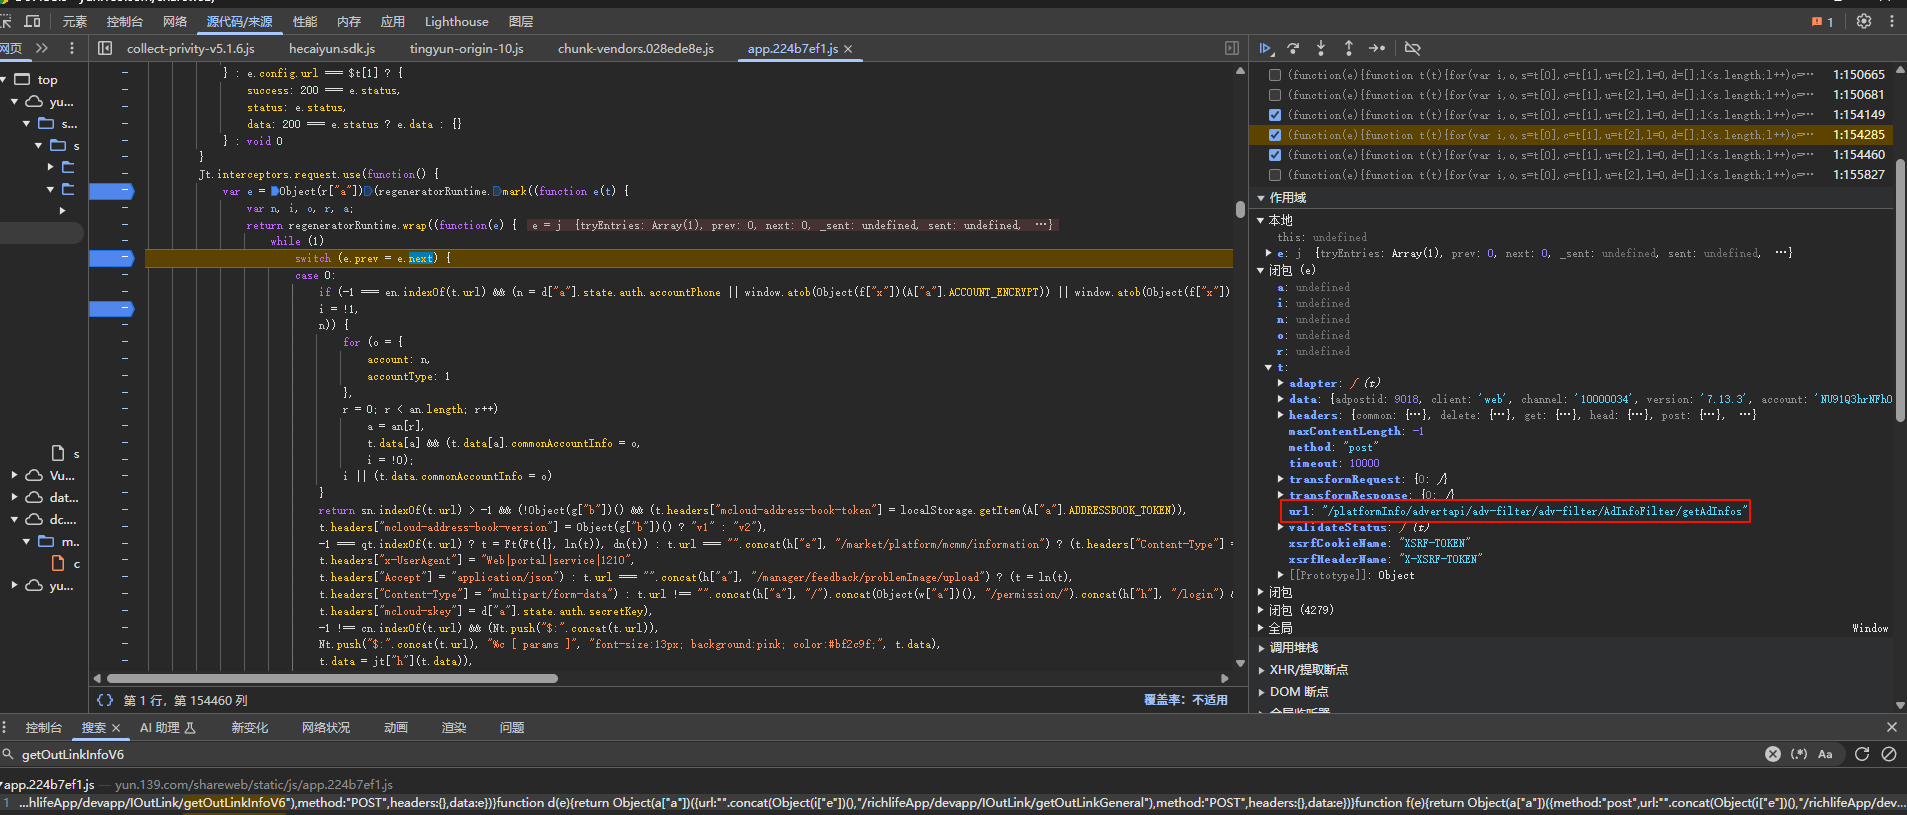Disable breakpoint at 1:154285
The image size is (1907, 815).
[x=1275, y=135]
